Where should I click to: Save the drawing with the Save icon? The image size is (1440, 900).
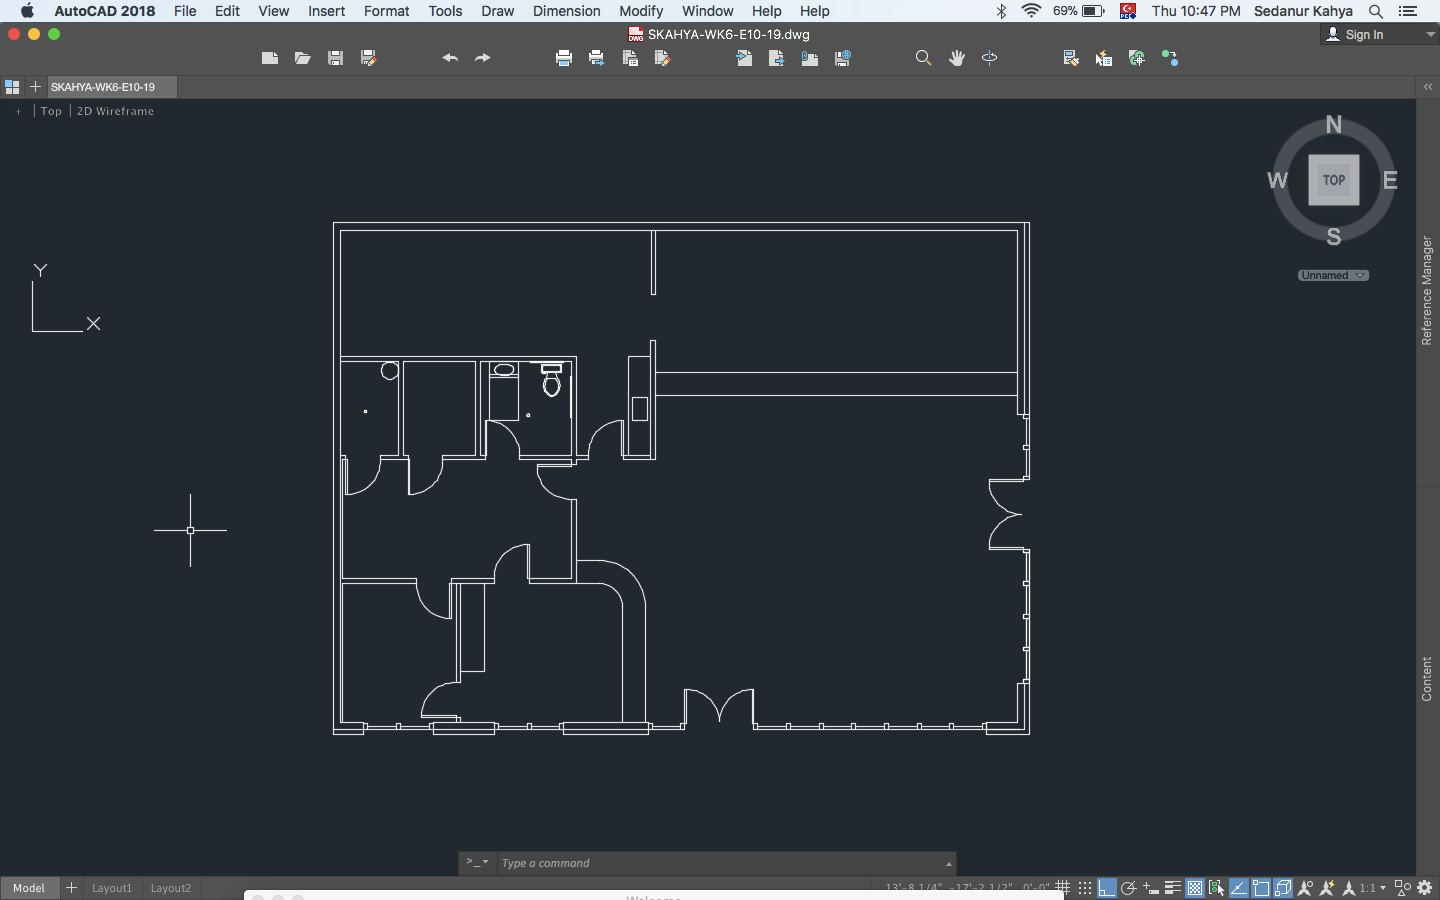tap(336, 58)
